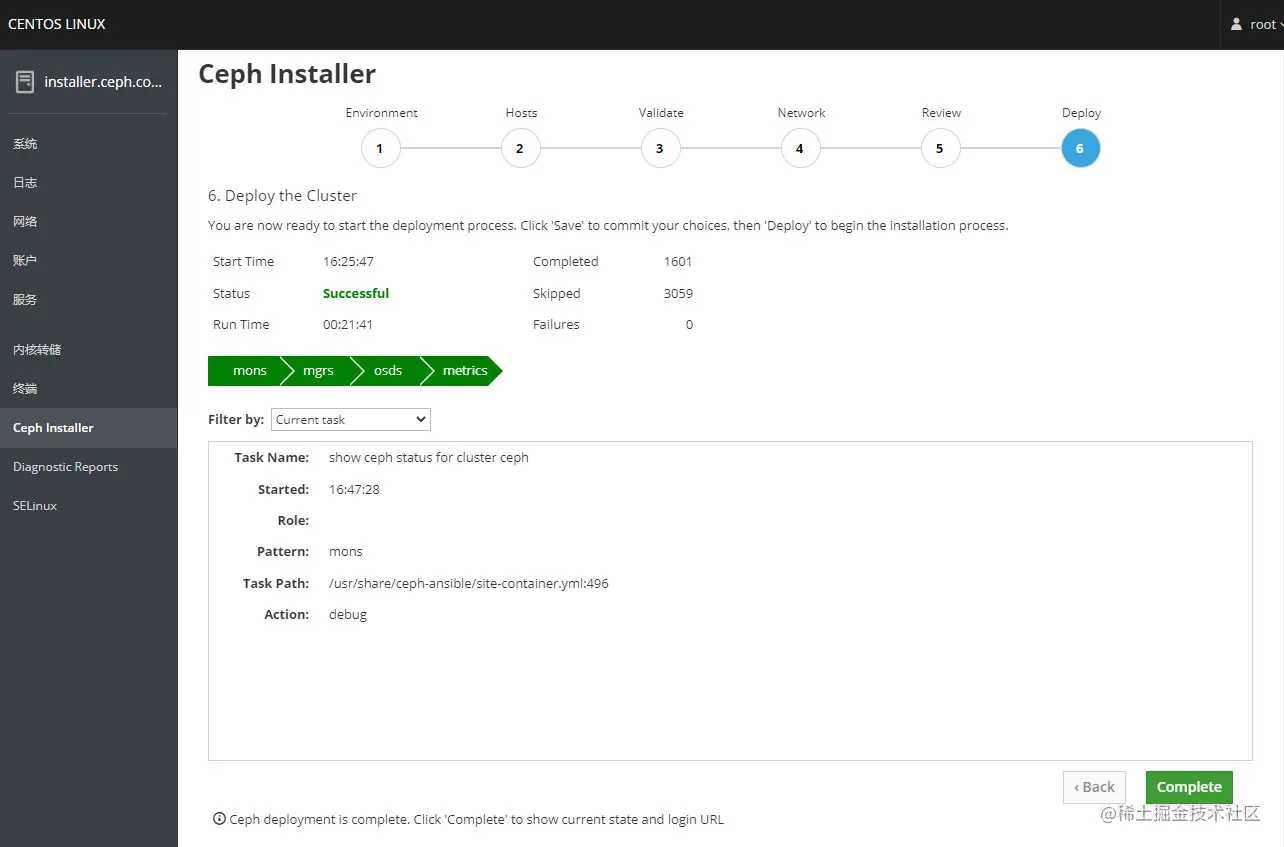Click the CENTOS LINUX title

click(57, 24)
